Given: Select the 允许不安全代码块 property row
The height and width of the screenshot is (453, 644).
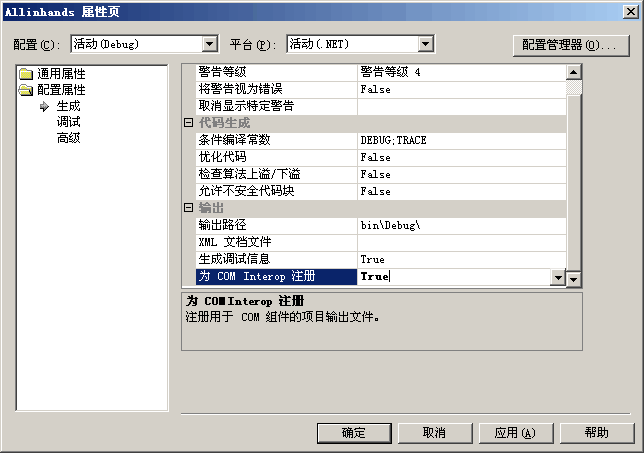Looking at the screenshot, I should tap(276, 191).
